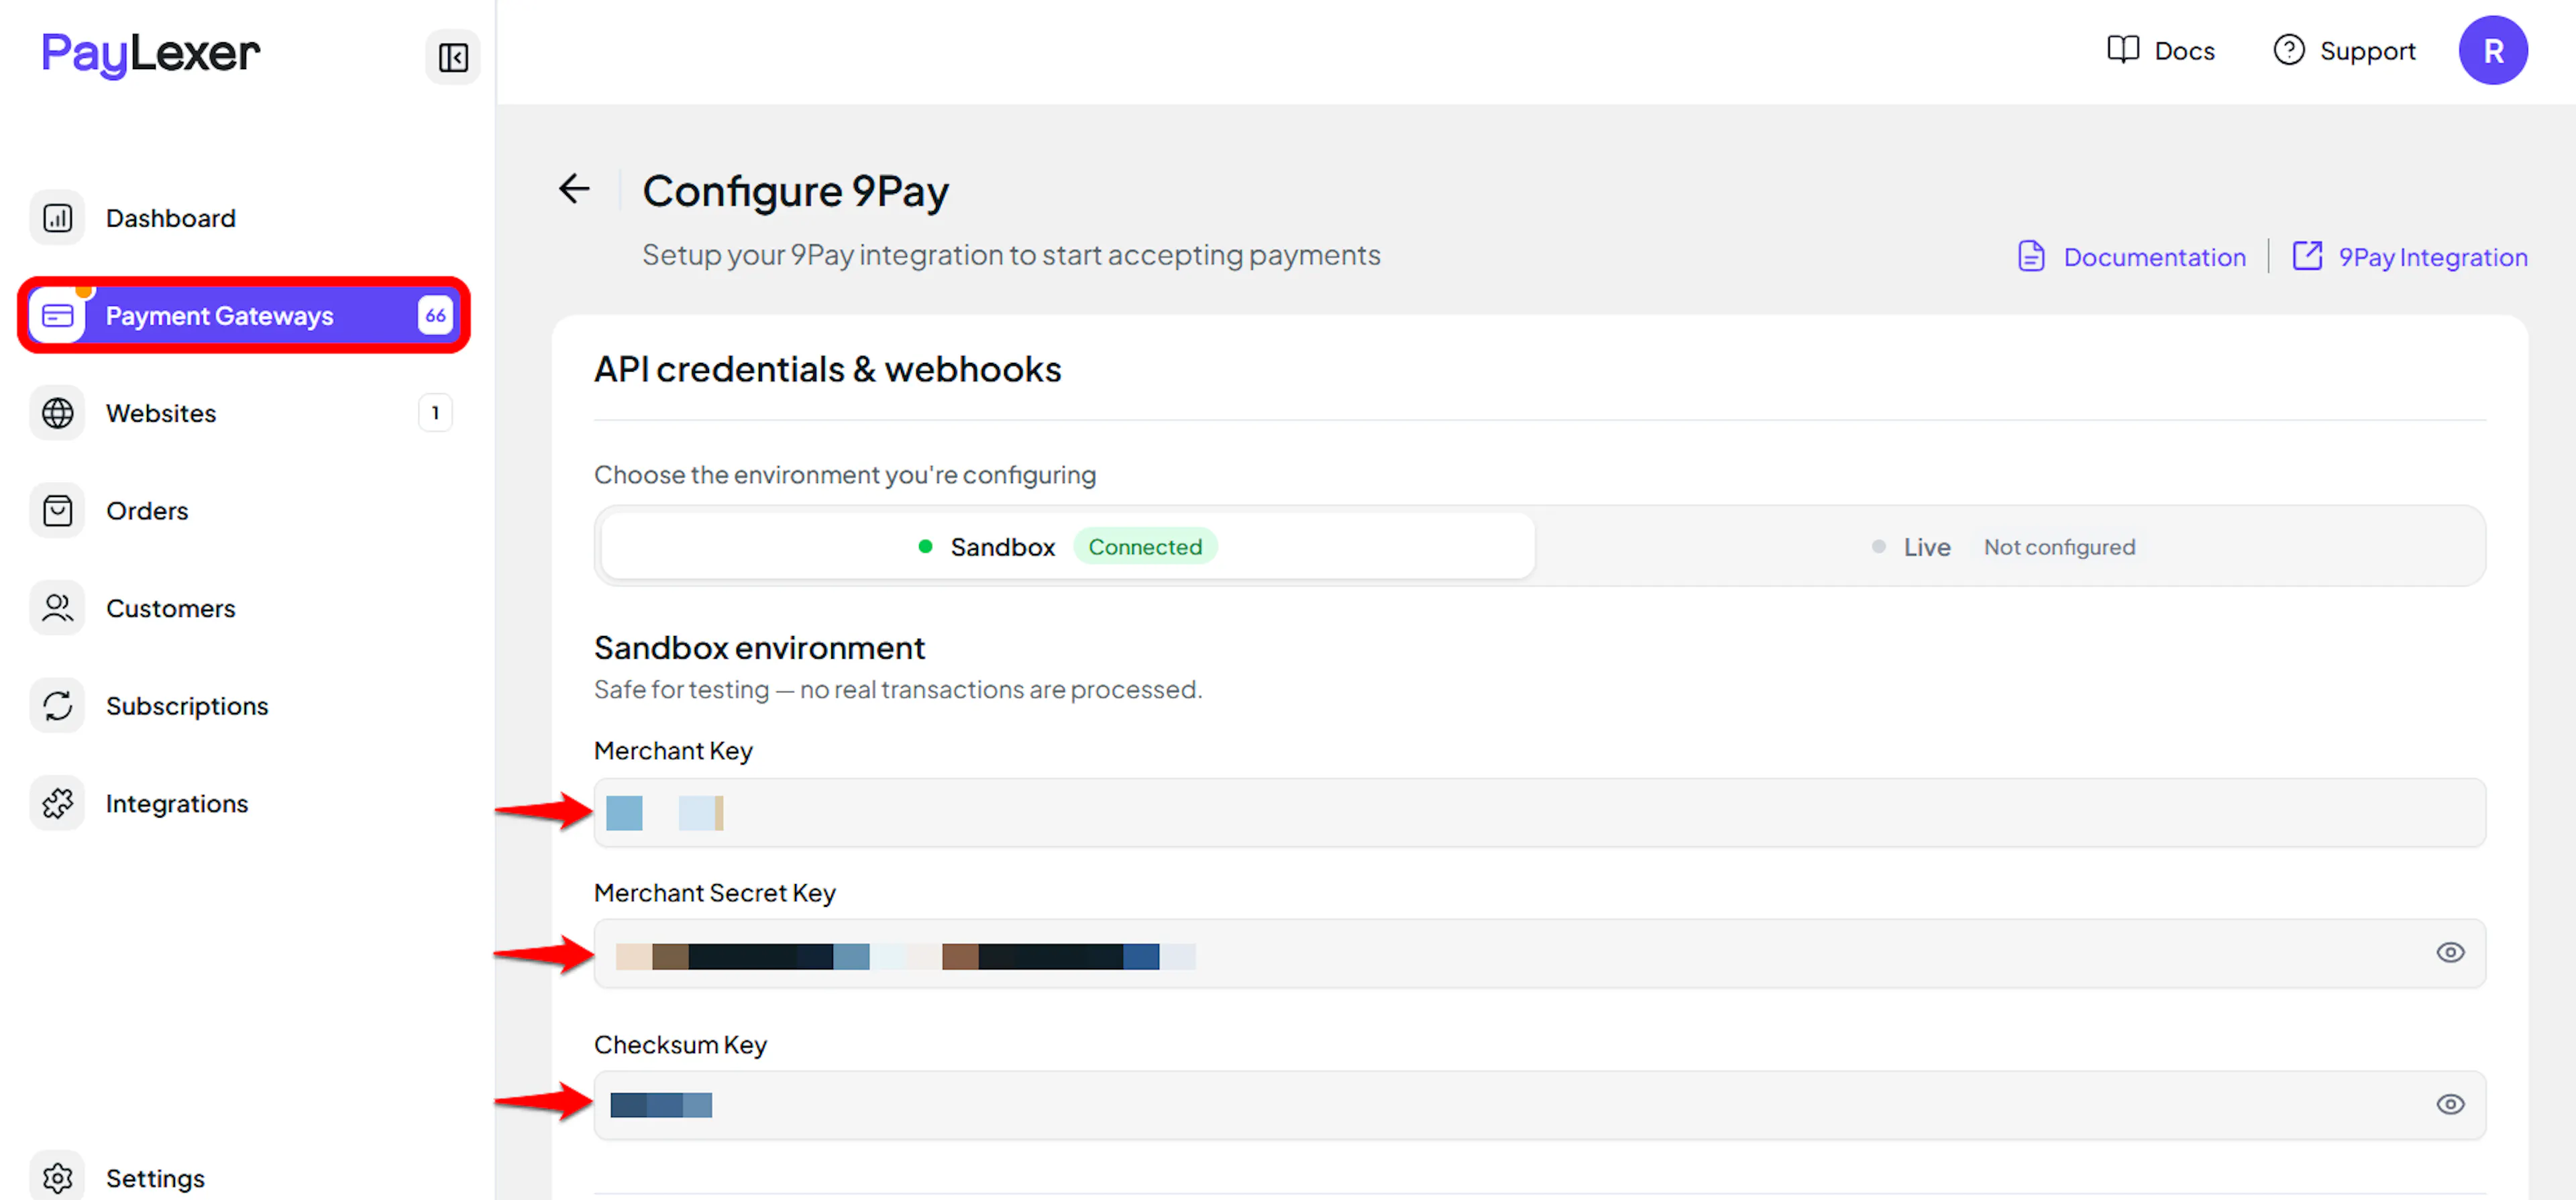This screenshot has height=1200, width=2576.
Task: Click the Merchant Secret Key label
Action: 714,893
